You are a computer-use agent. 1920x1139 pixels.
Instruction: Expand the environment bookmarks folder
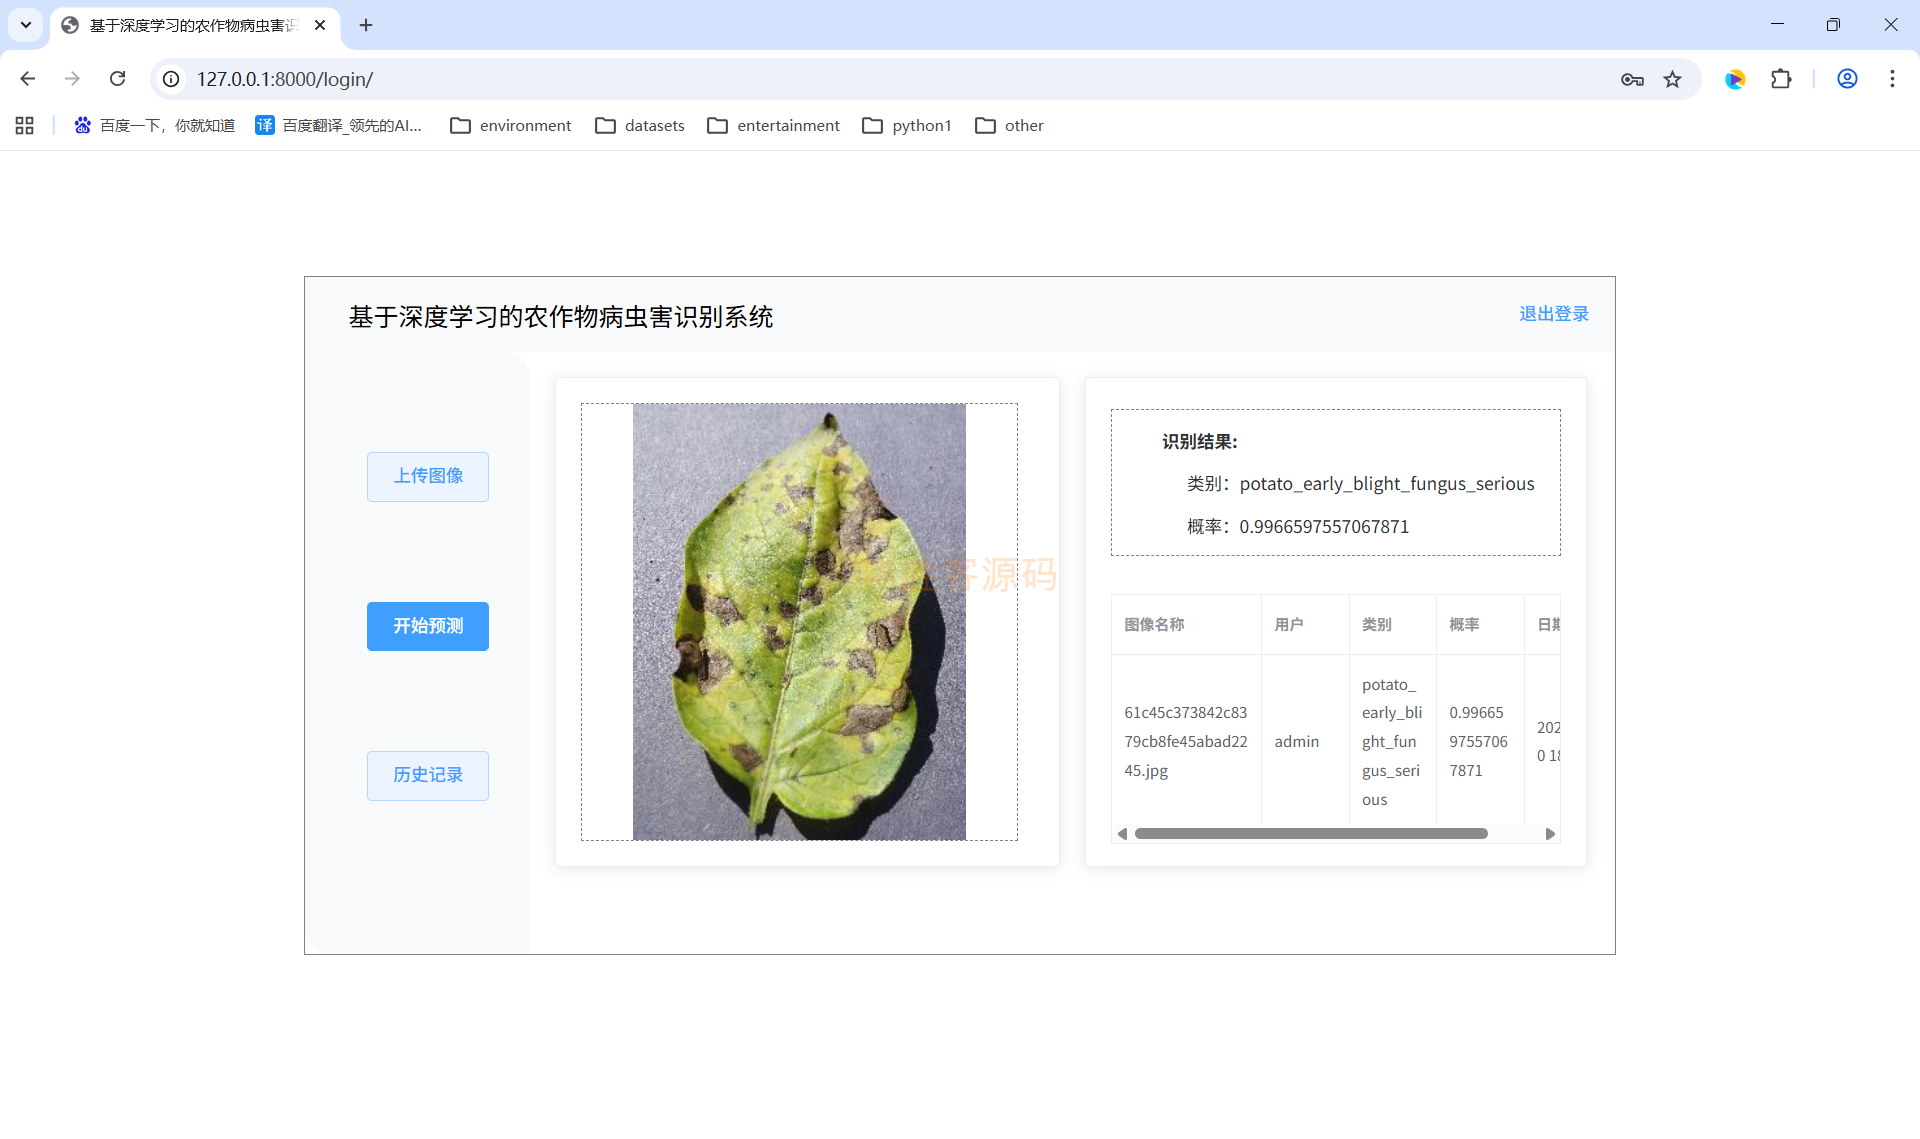511,125
